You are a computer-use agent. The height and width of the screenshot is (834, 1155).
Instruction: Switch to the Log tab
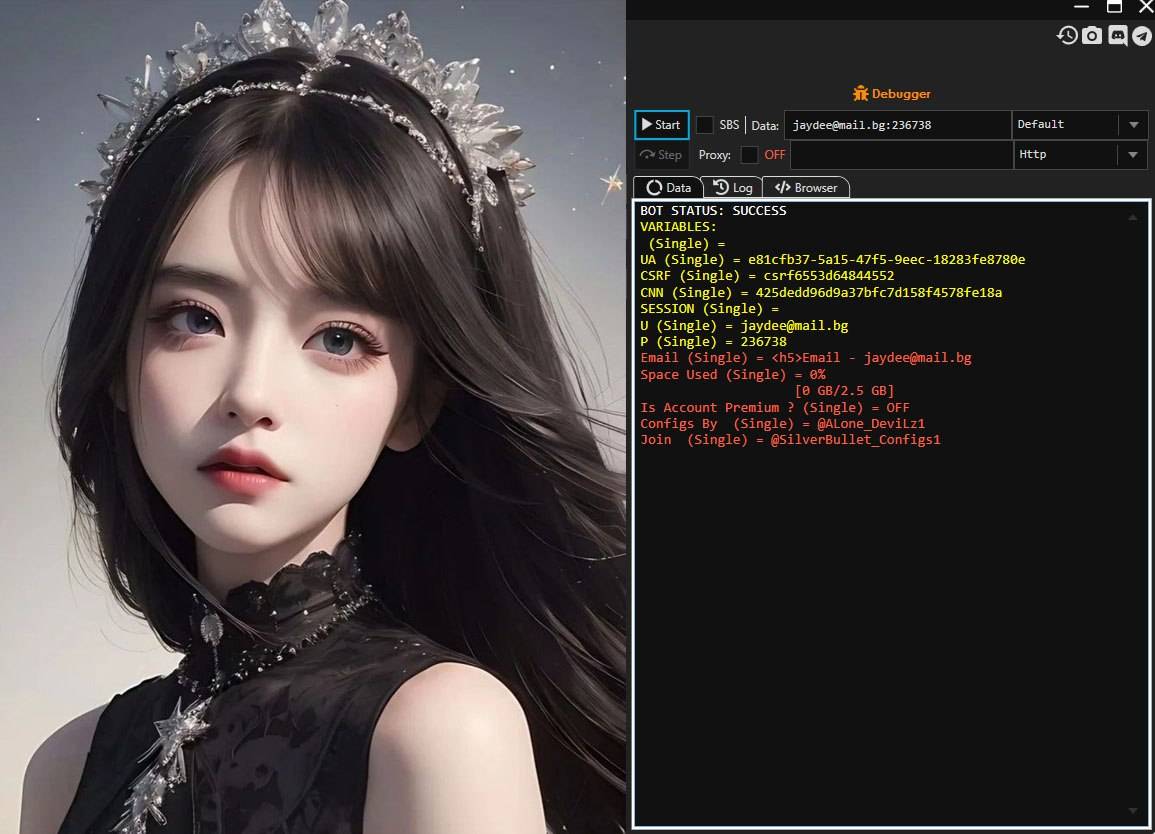click(x=733, y=187)
